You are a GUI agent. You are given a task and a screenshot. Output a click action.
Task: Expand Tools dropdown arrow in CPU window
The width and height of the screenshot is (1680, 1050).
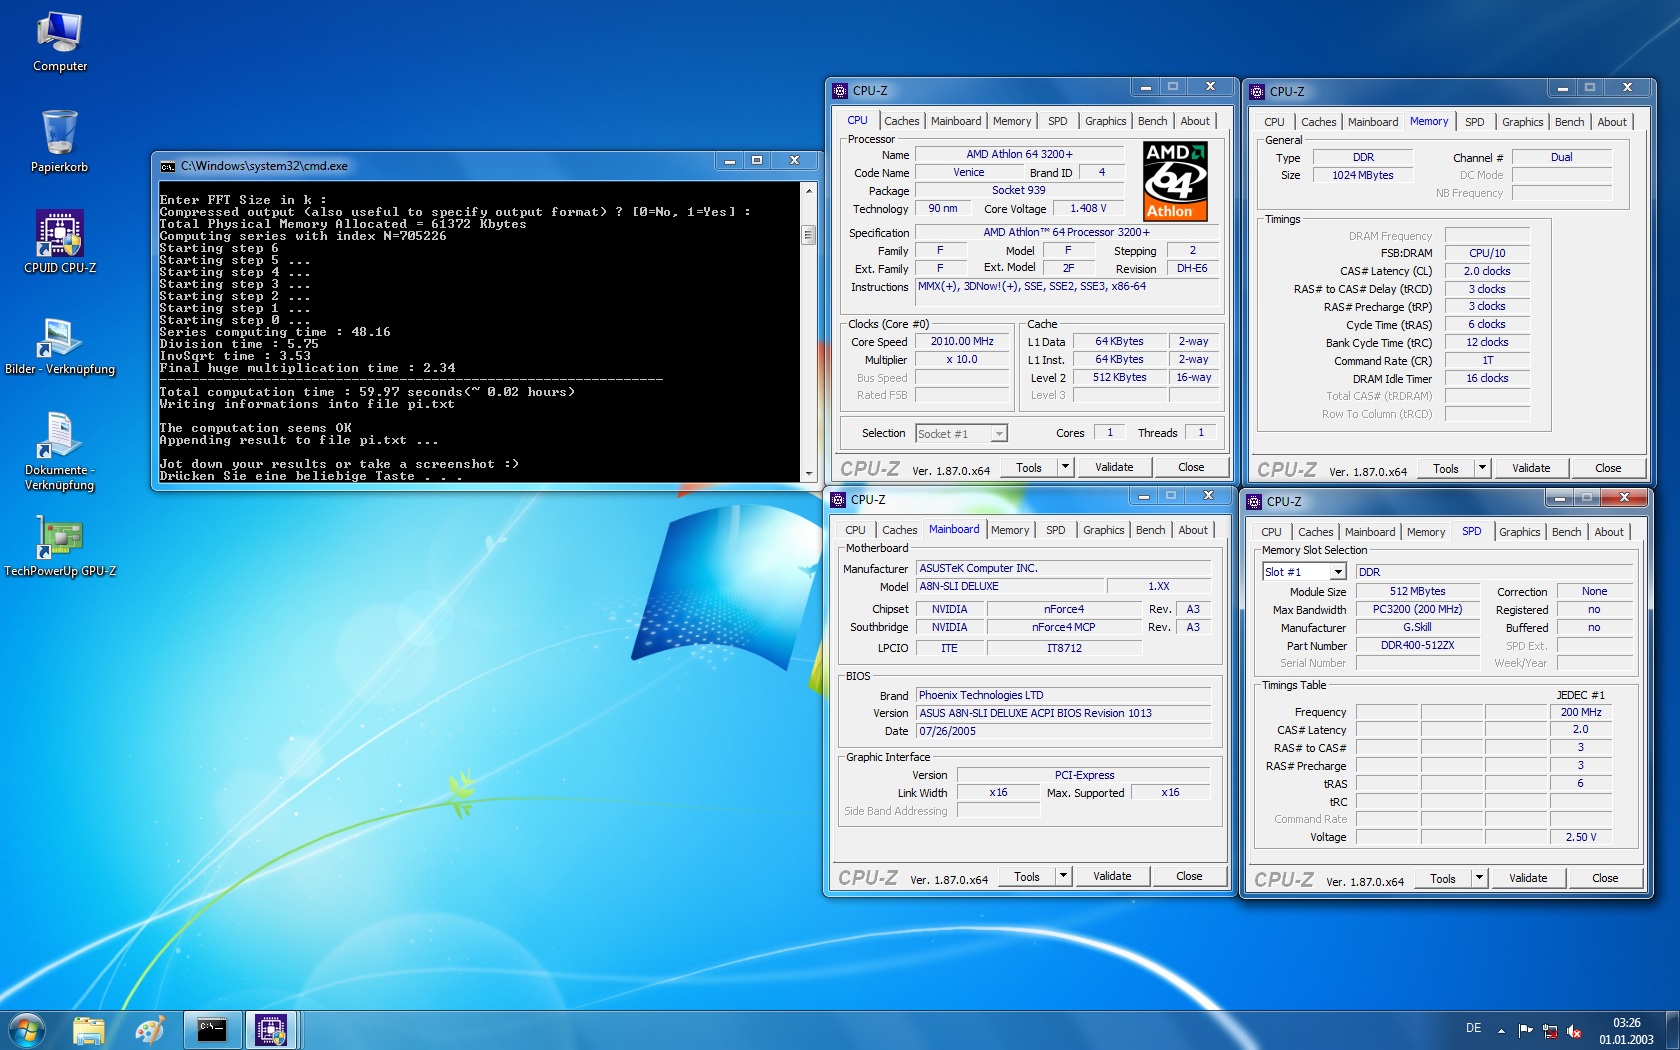(x=1065, y=467)
